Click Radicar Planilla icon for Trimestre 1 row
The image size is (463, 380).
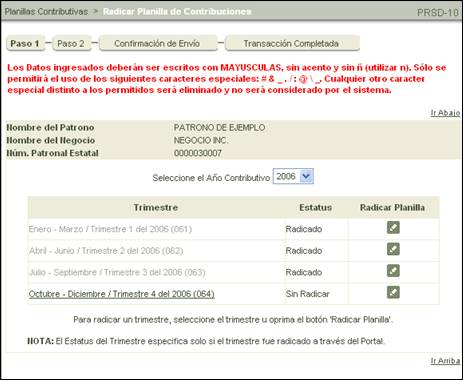point(393,228)
